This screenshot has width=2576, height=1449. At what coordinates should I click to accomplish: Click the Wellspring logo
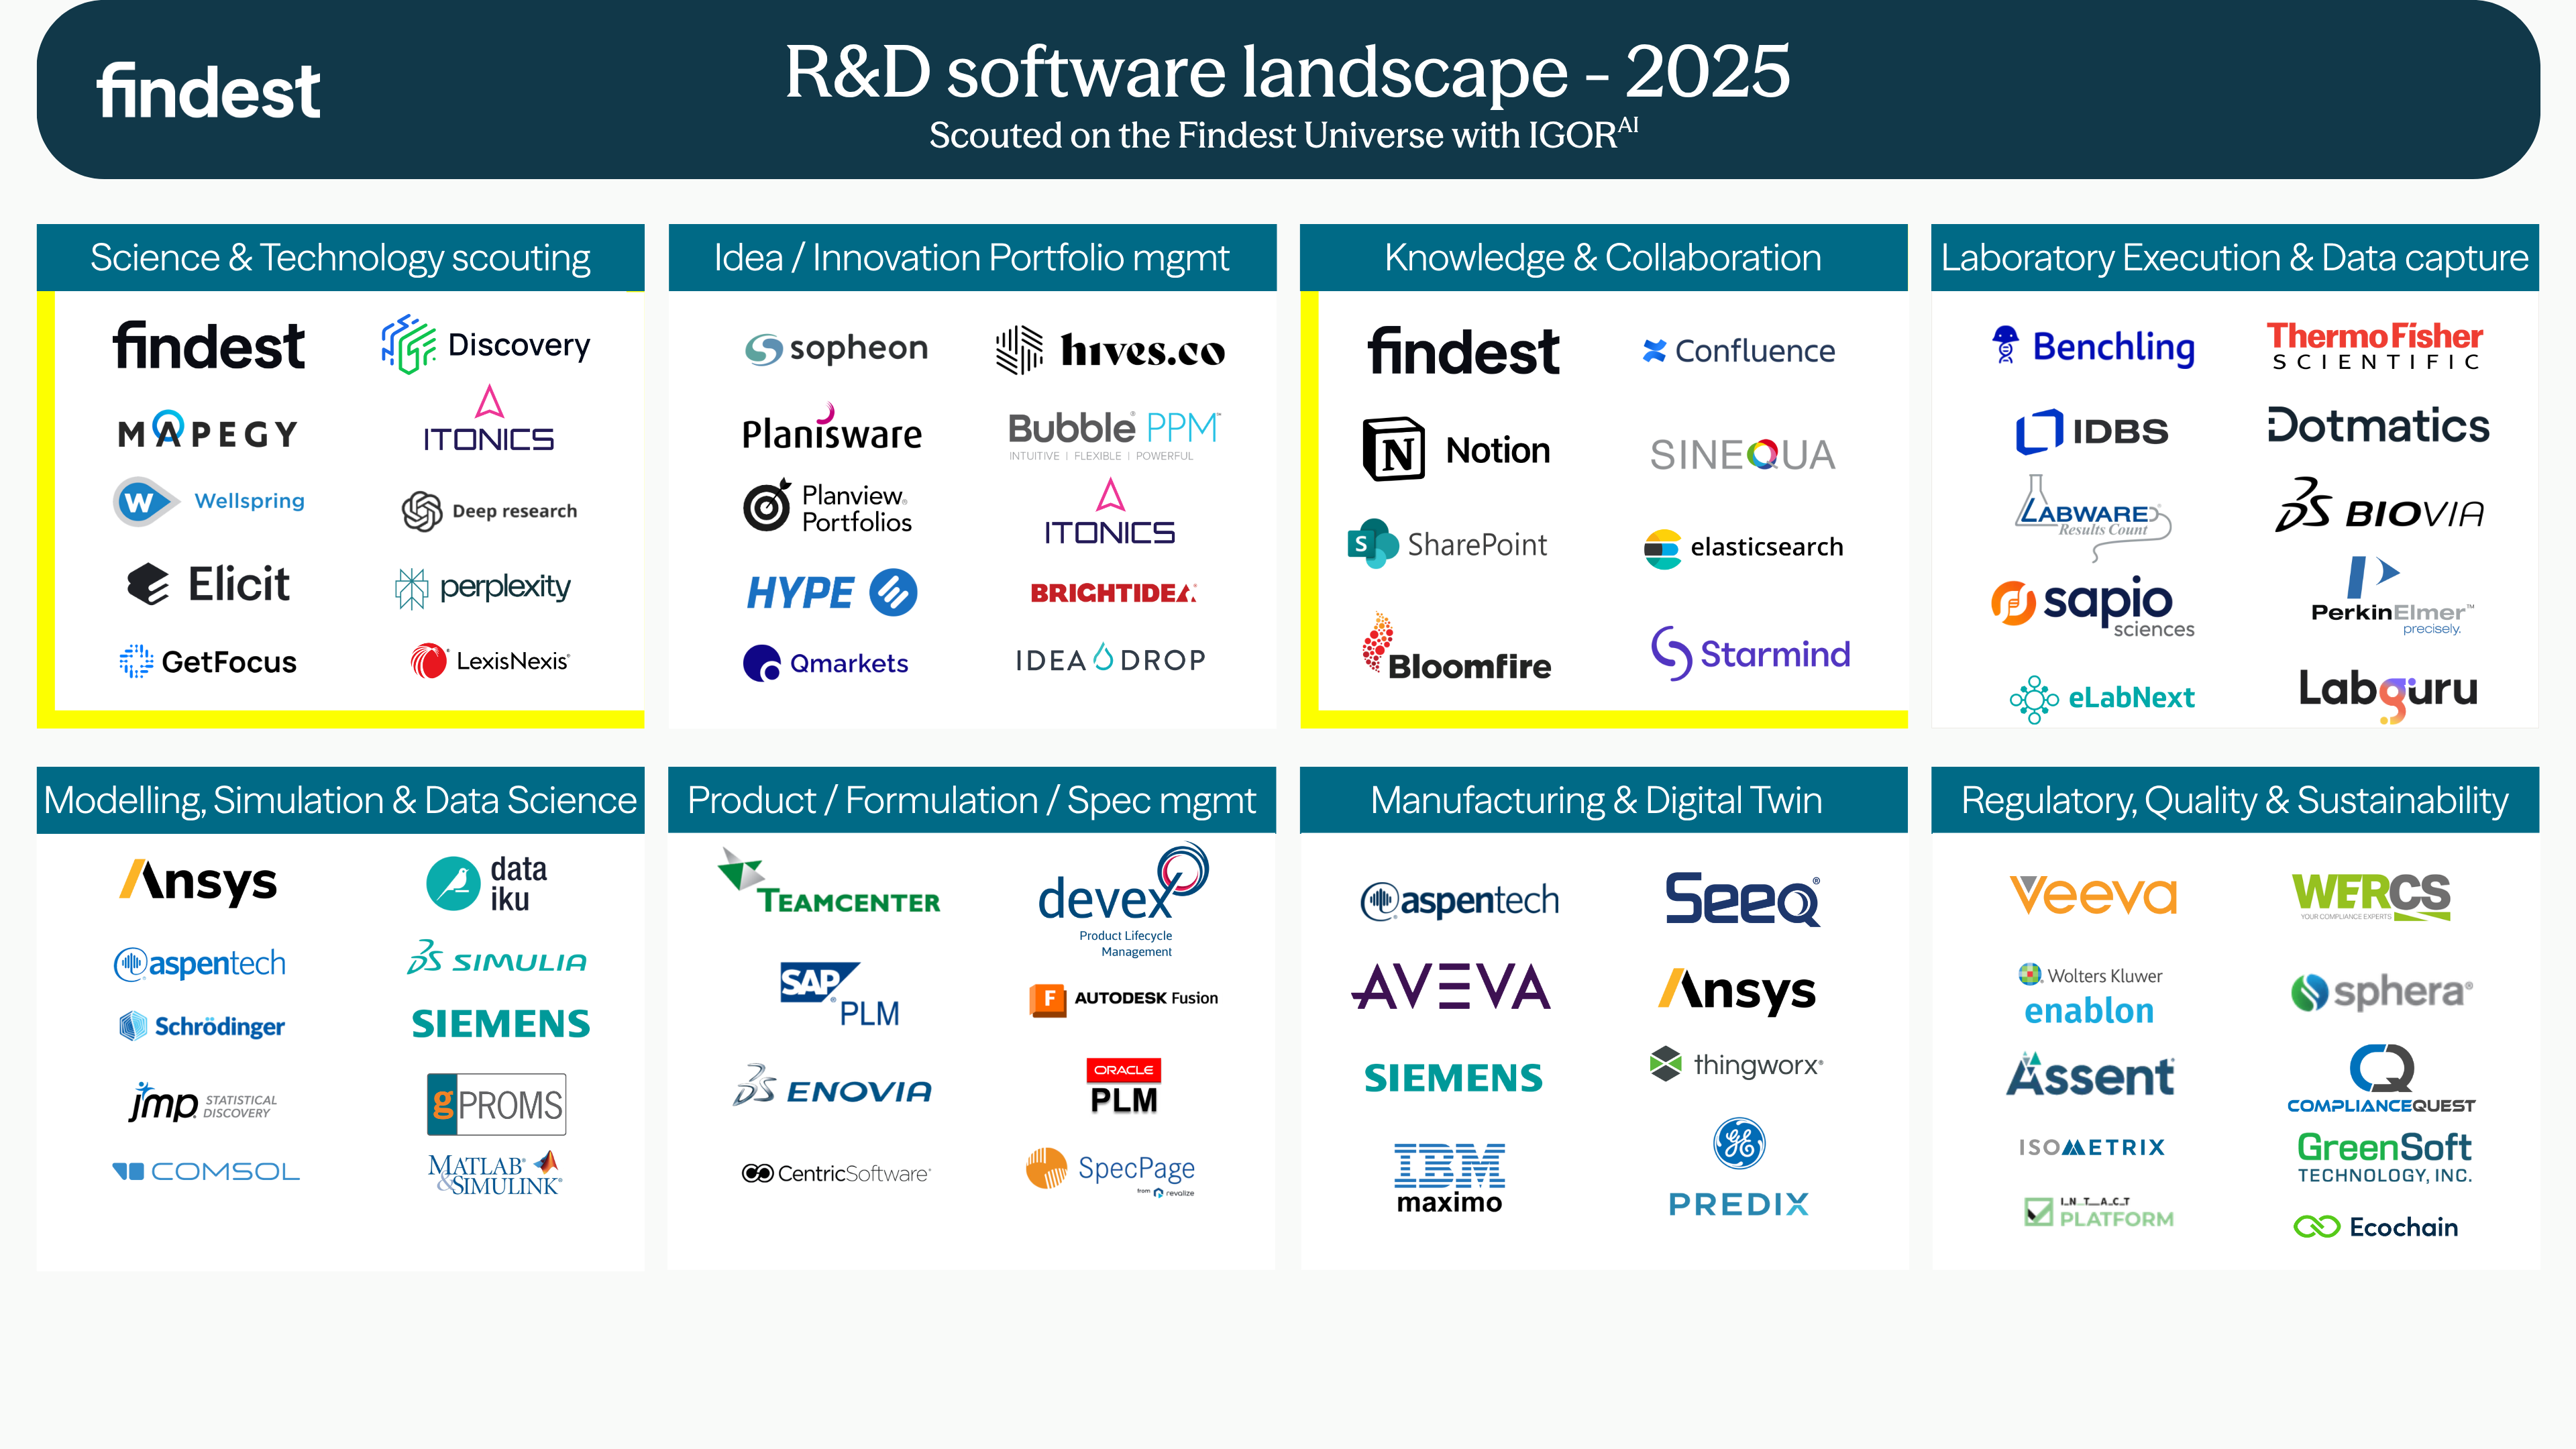point(209,501)
